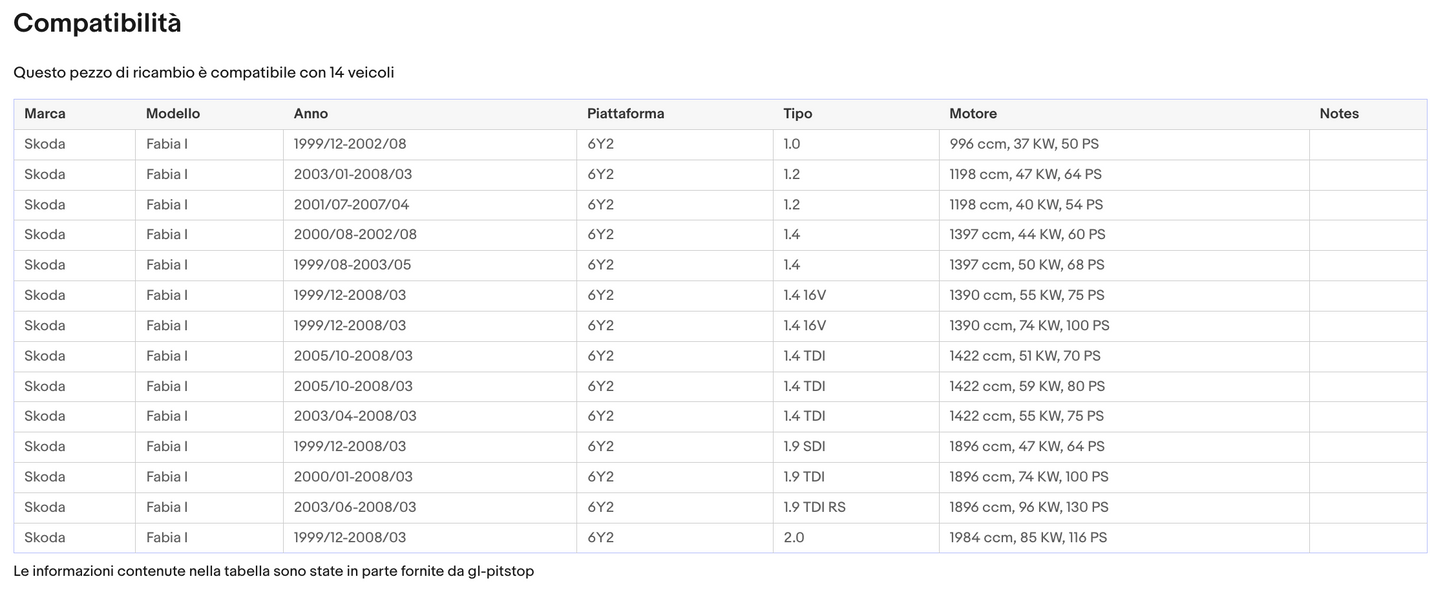Image resolution: width=1445 pixels, height=592 pixels.
Task: Click the 1390 ccm, 74 KW engine cell
Action: (1029, 326)
